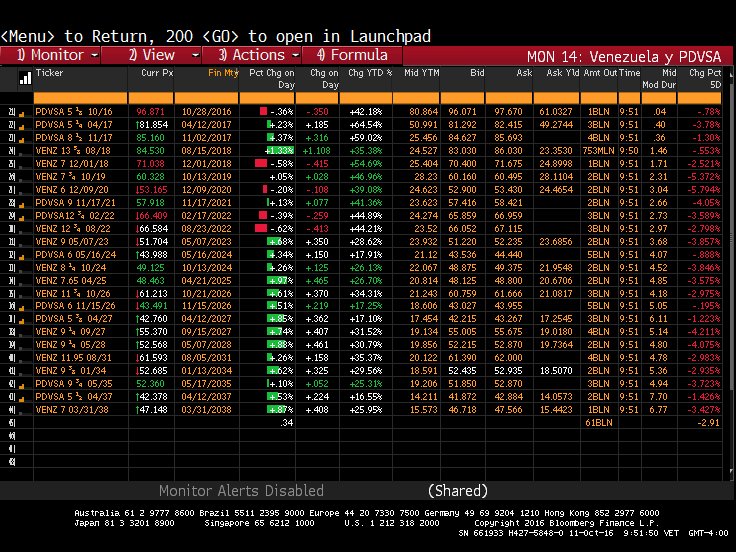Click the alert icon beside PDVSA12 3/4 02/22
The width and height of the screenshot is (736, 552).
click(x=22, y=217)
